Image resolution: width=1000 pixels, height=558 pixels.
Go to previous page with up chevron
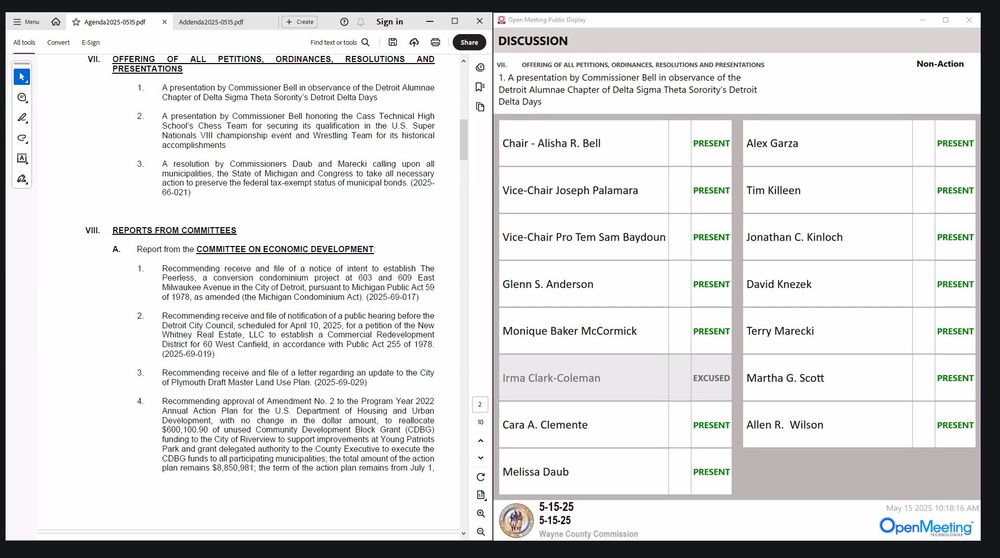(480, 441)
